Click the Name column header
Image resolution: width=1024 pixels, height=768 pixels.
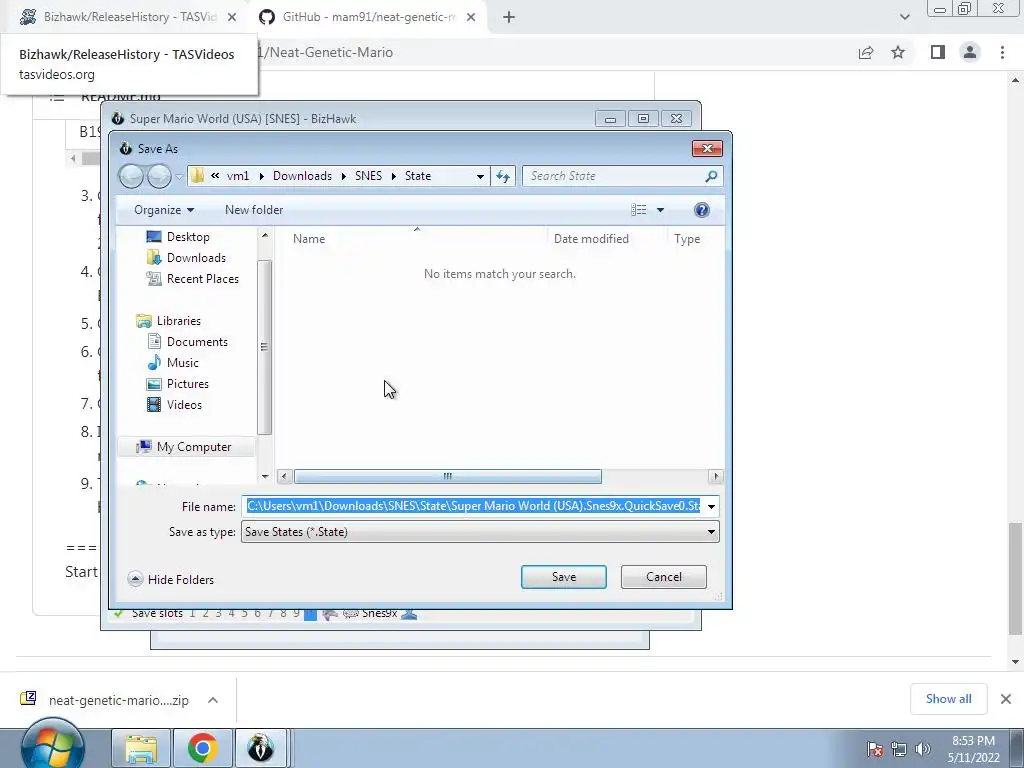point(309,239)
